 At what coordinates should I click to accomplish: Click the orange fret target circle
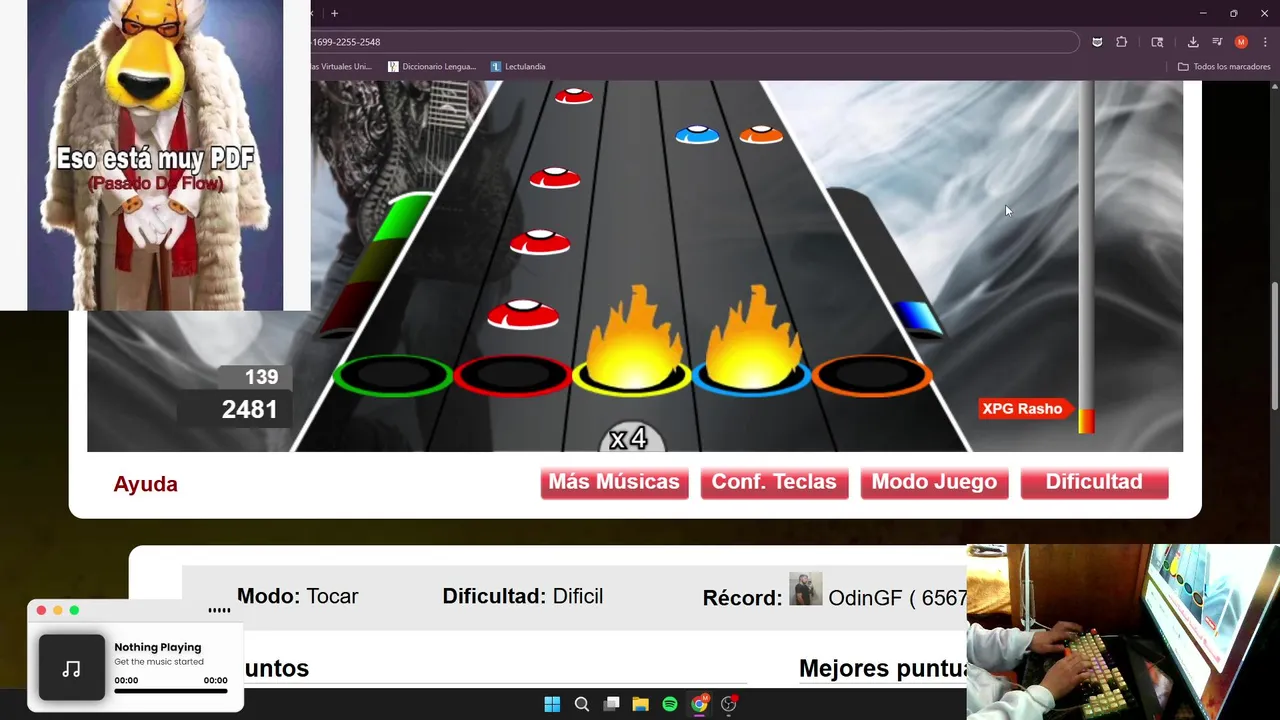click(x=872, y=376)
